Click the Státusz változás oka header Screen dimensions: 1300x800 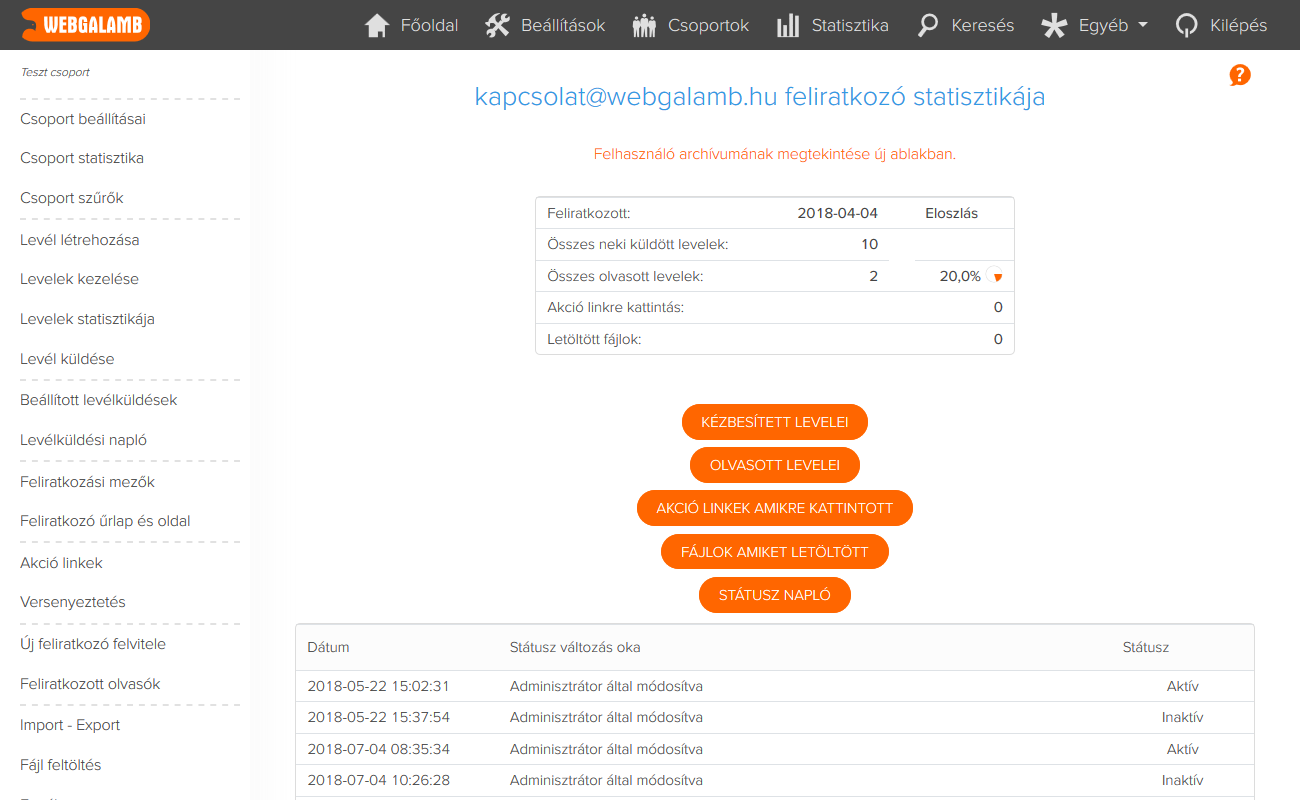575,647
